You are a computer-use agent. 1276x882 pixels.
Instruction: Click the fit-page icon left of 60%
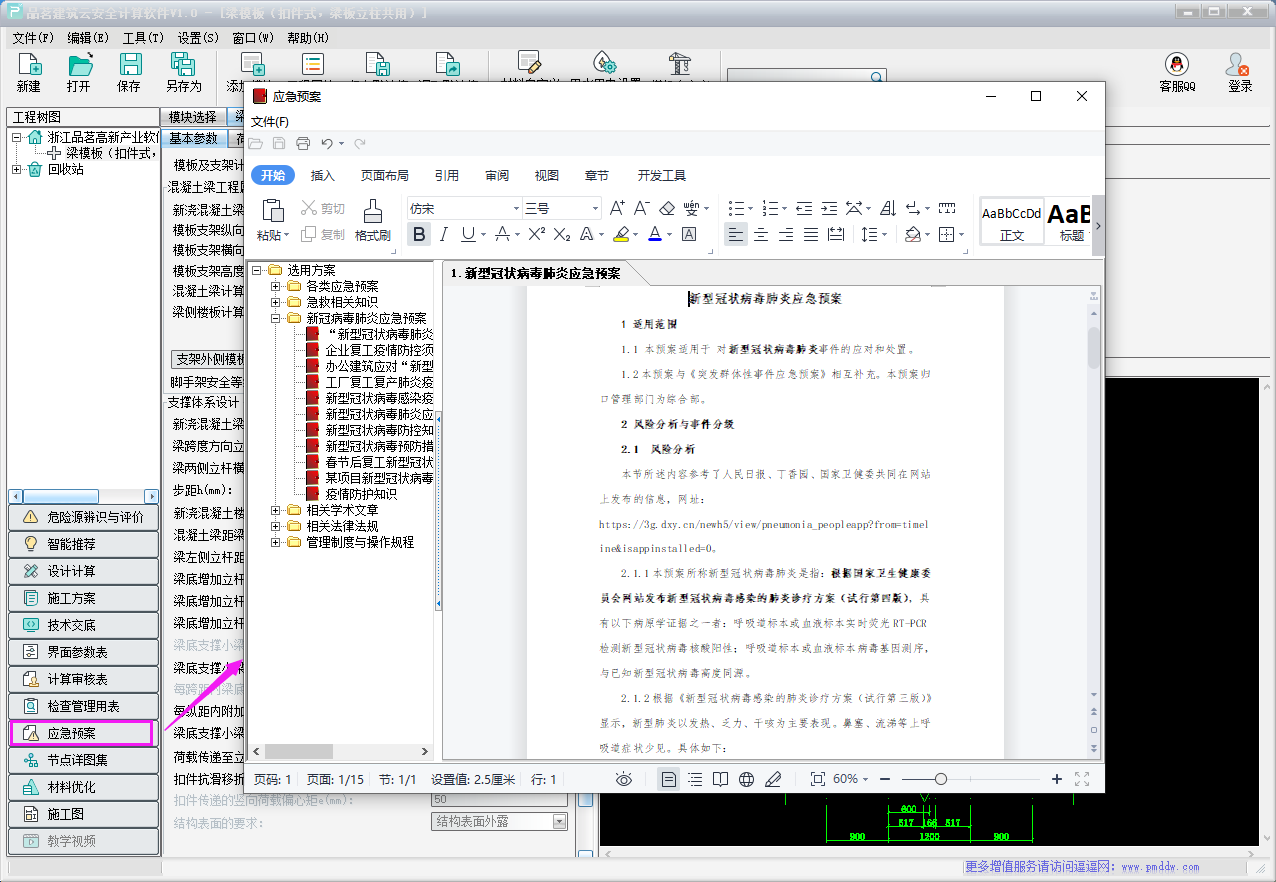coord(818,779)
